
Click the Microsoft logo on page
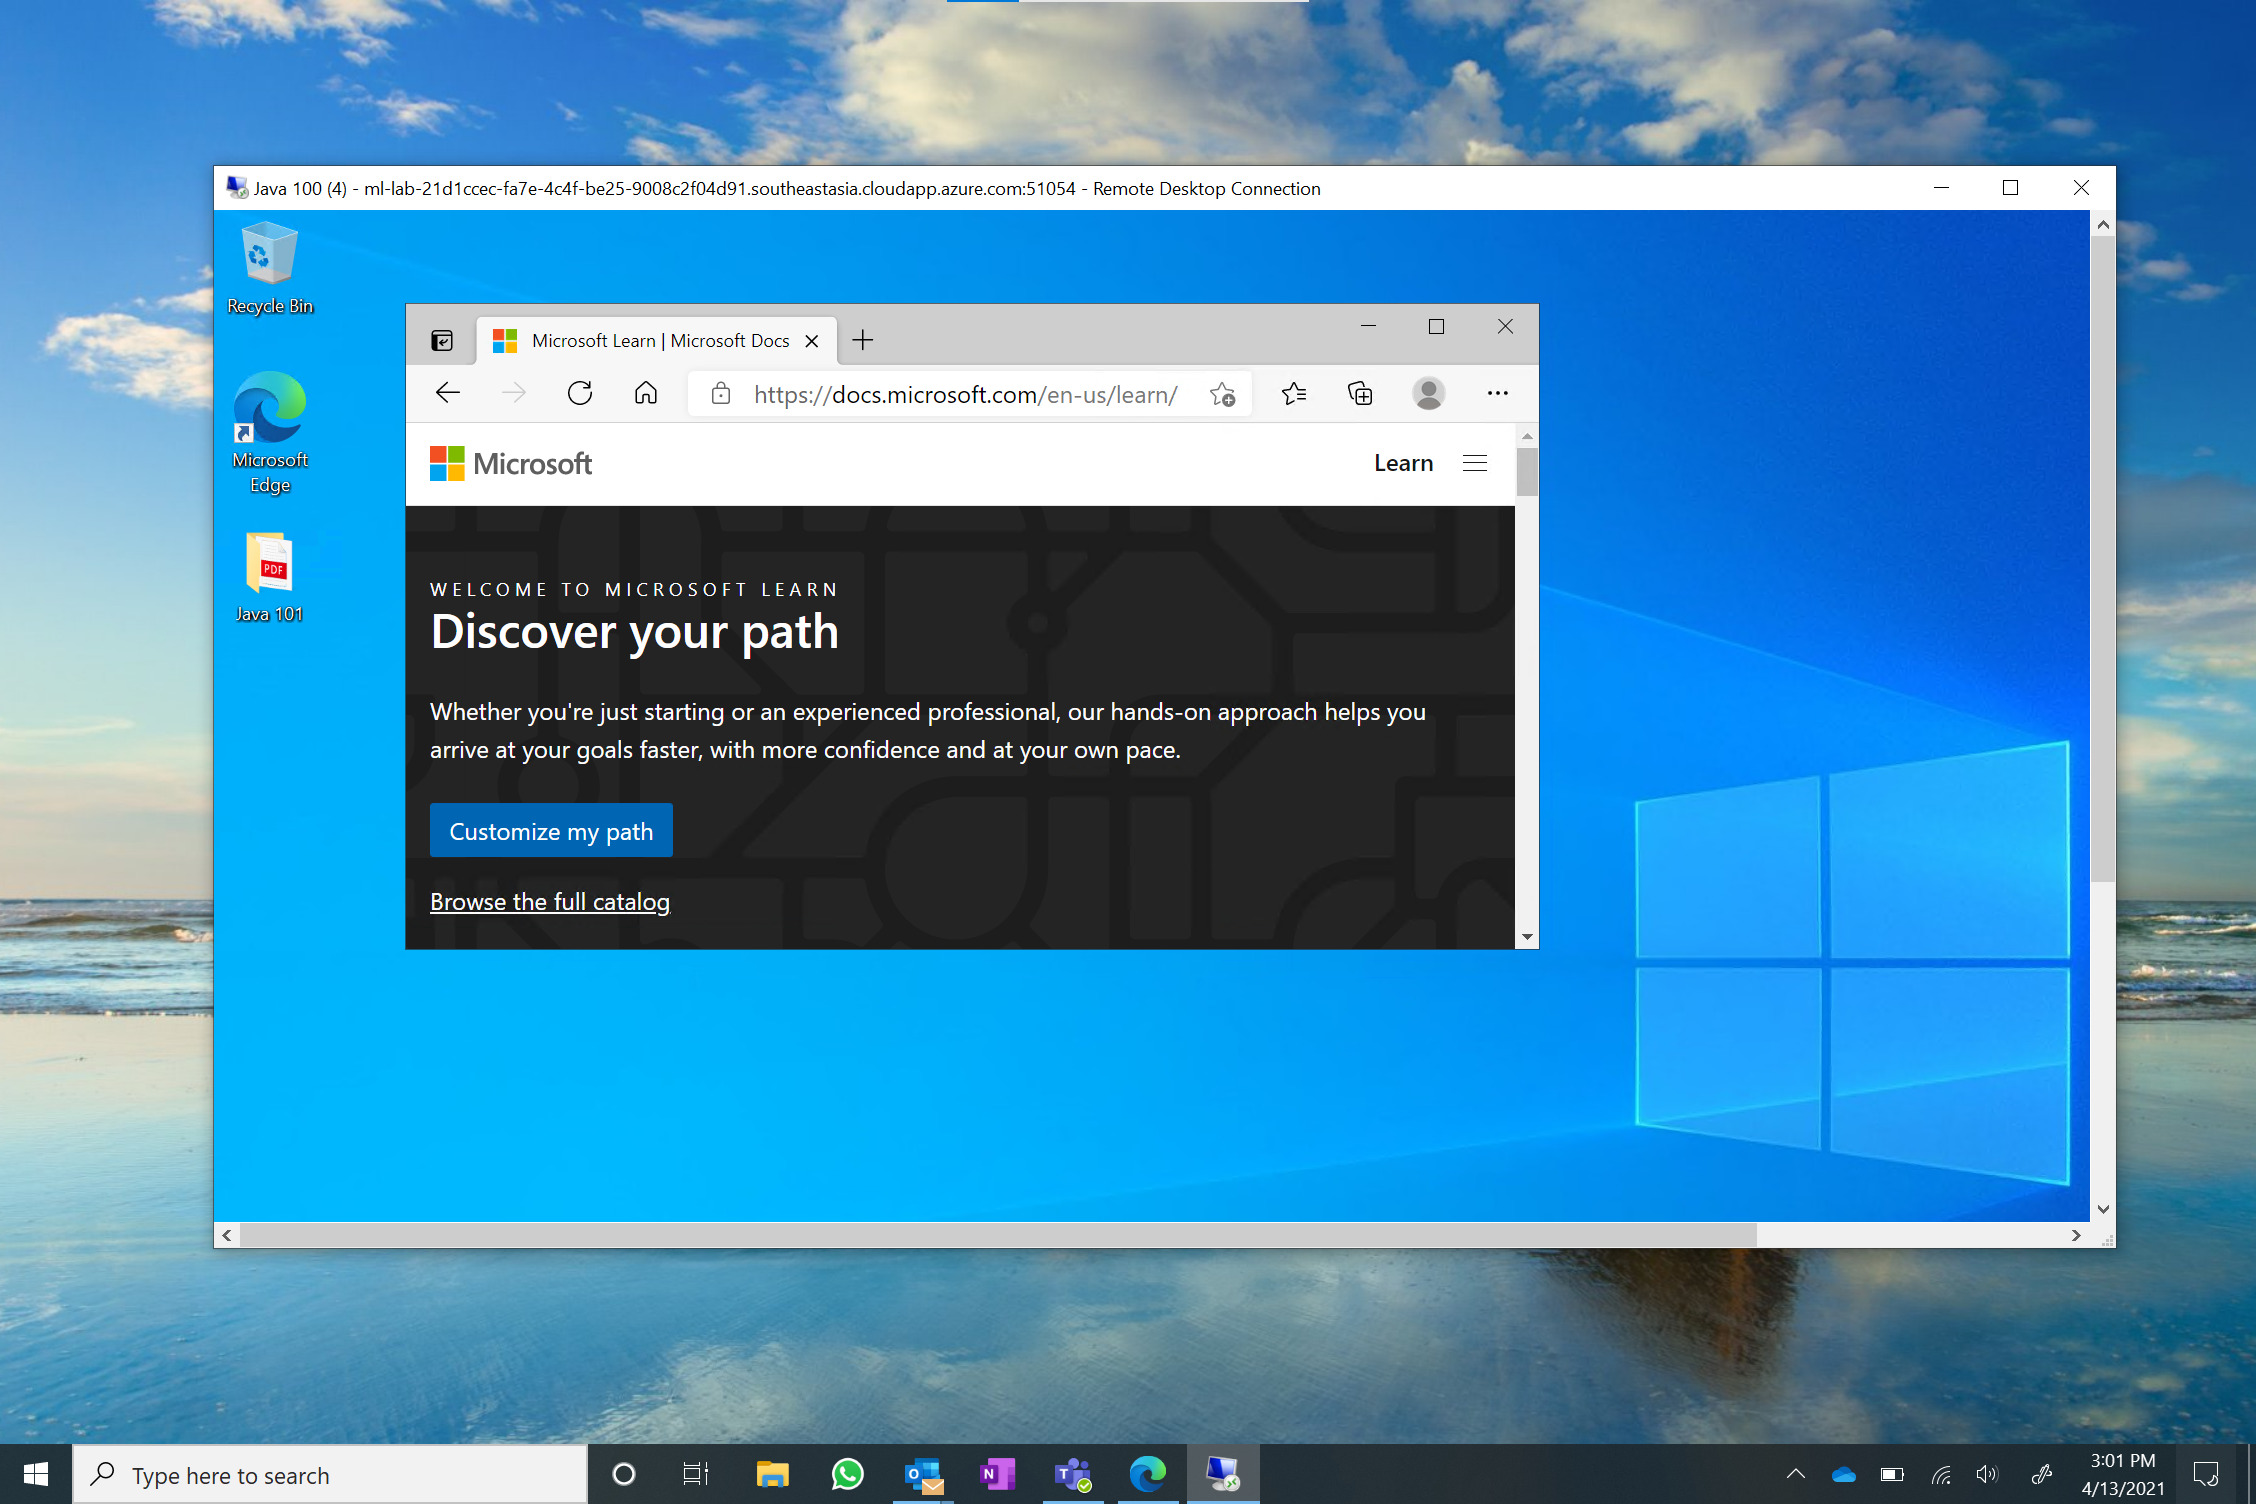point(511,464)
